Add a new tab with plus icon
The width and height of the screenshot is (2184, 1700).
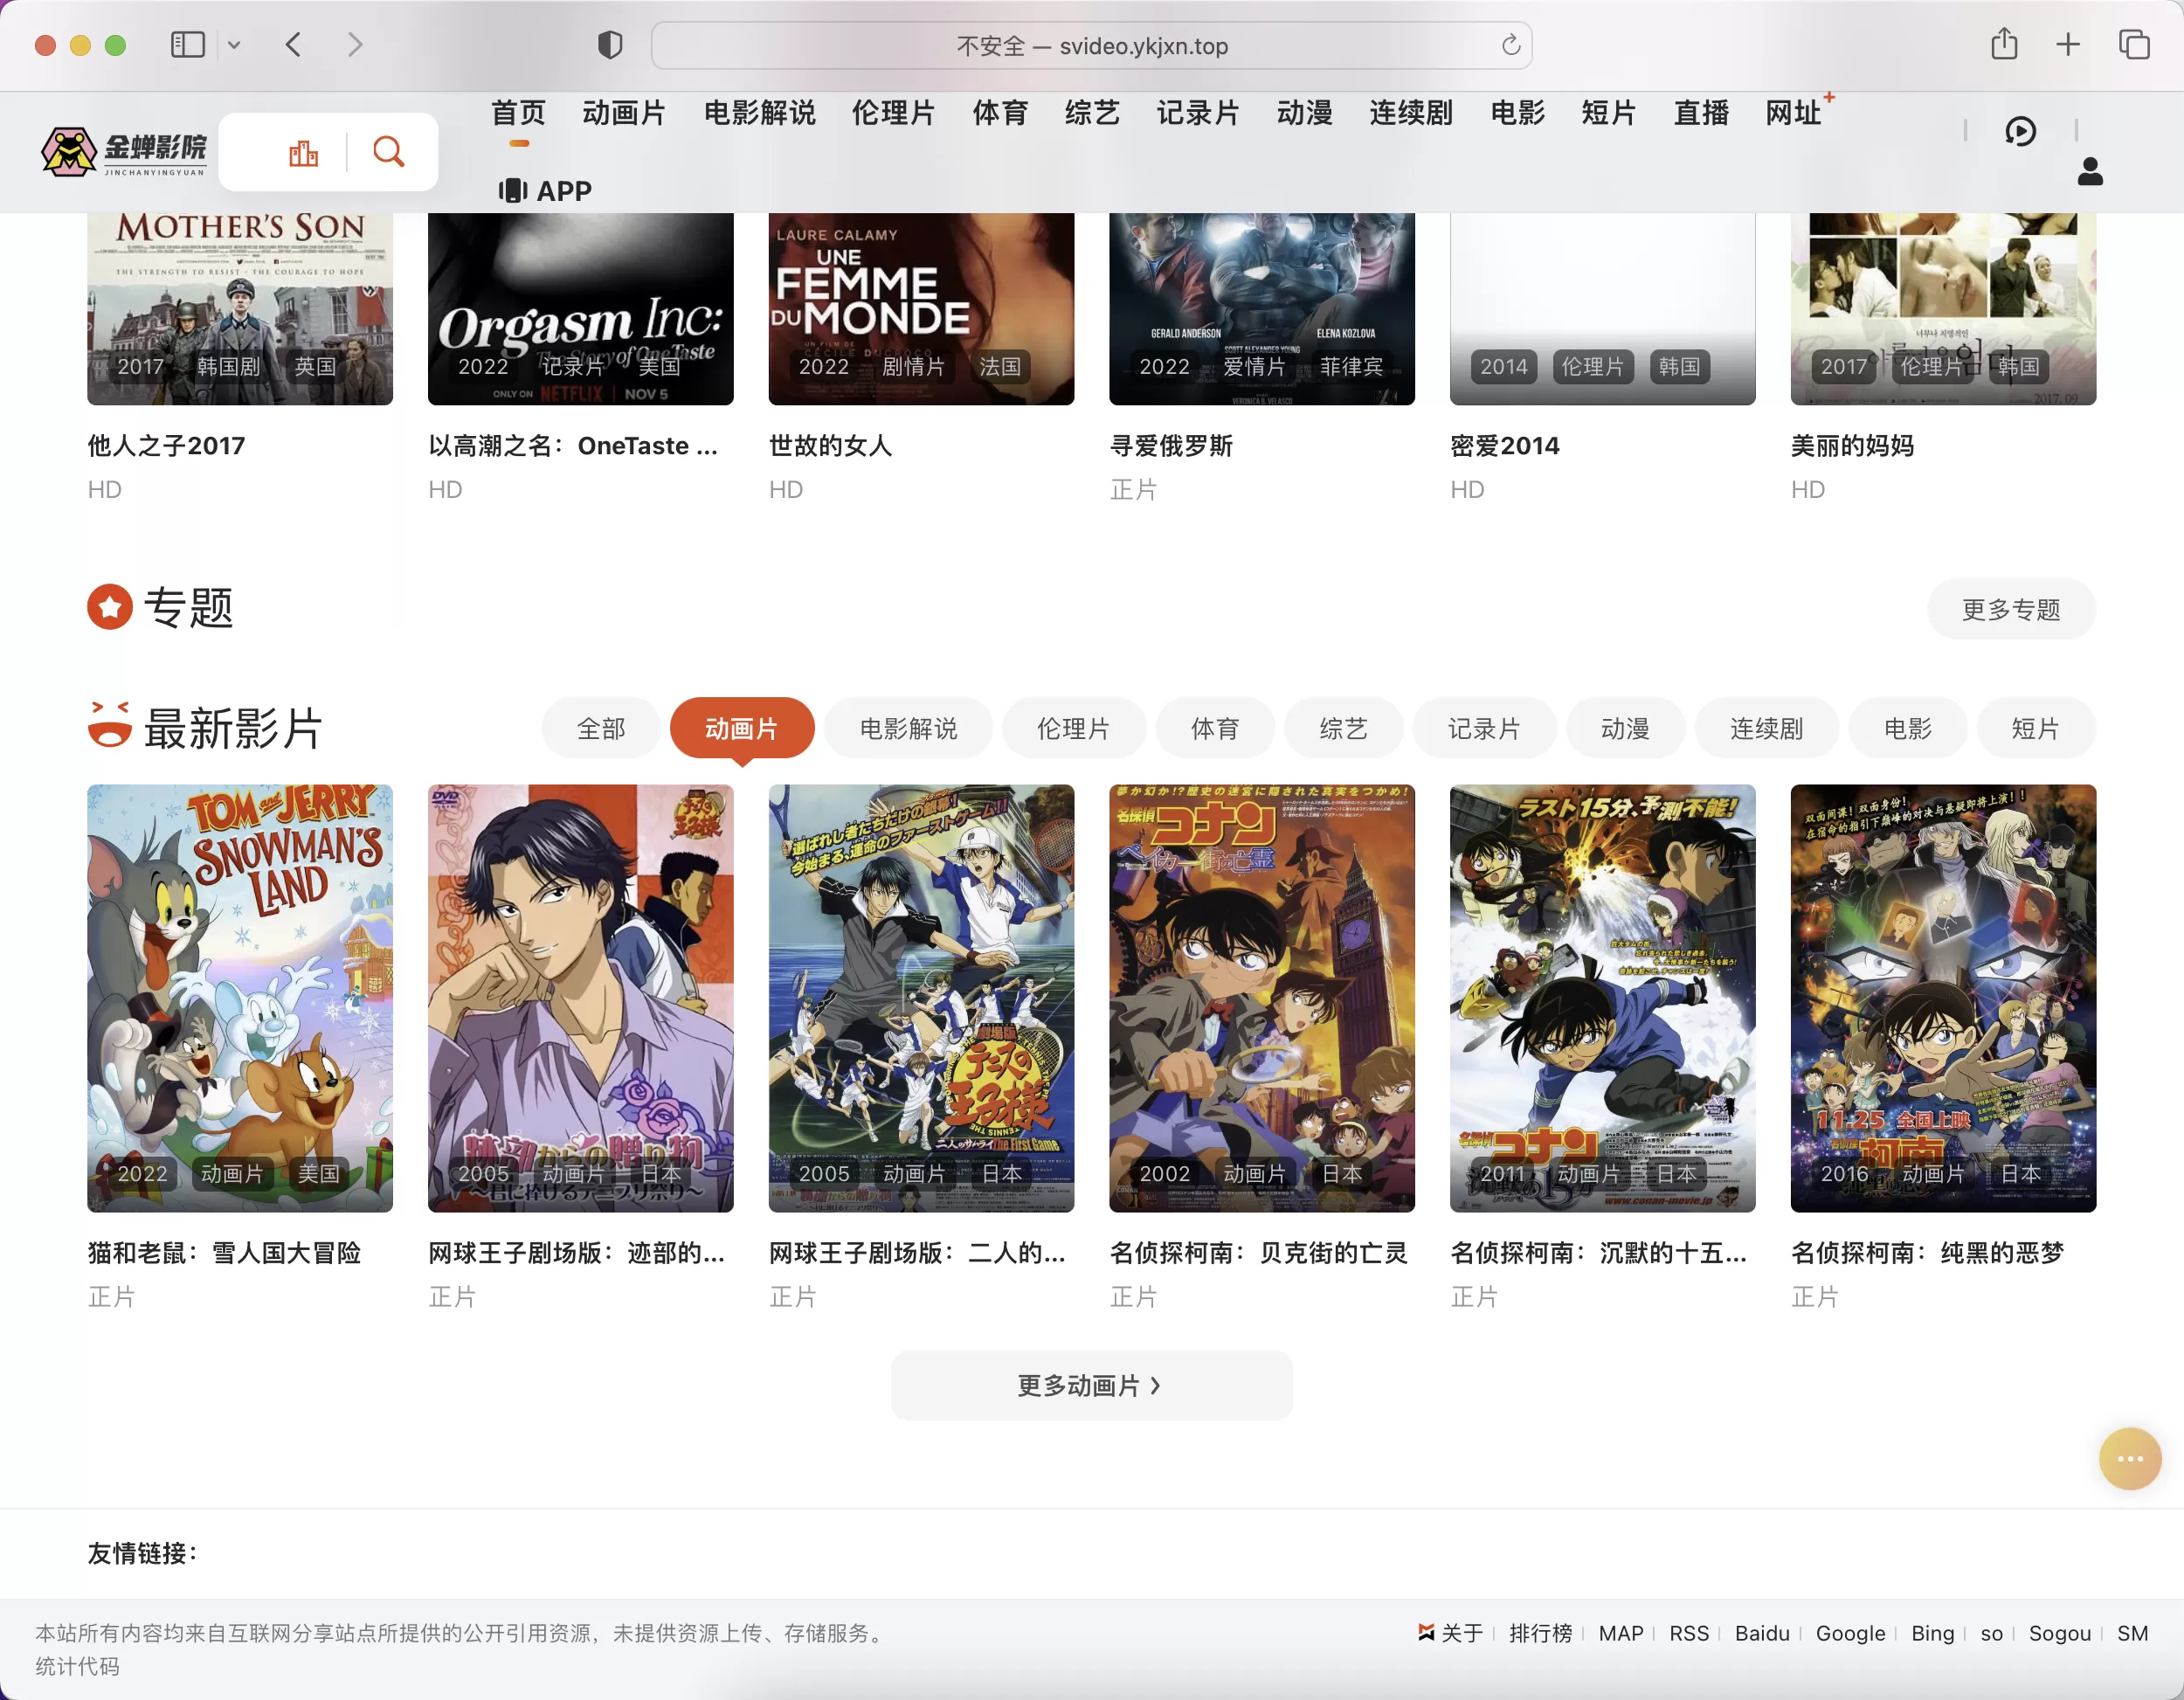click(2068, 44)
